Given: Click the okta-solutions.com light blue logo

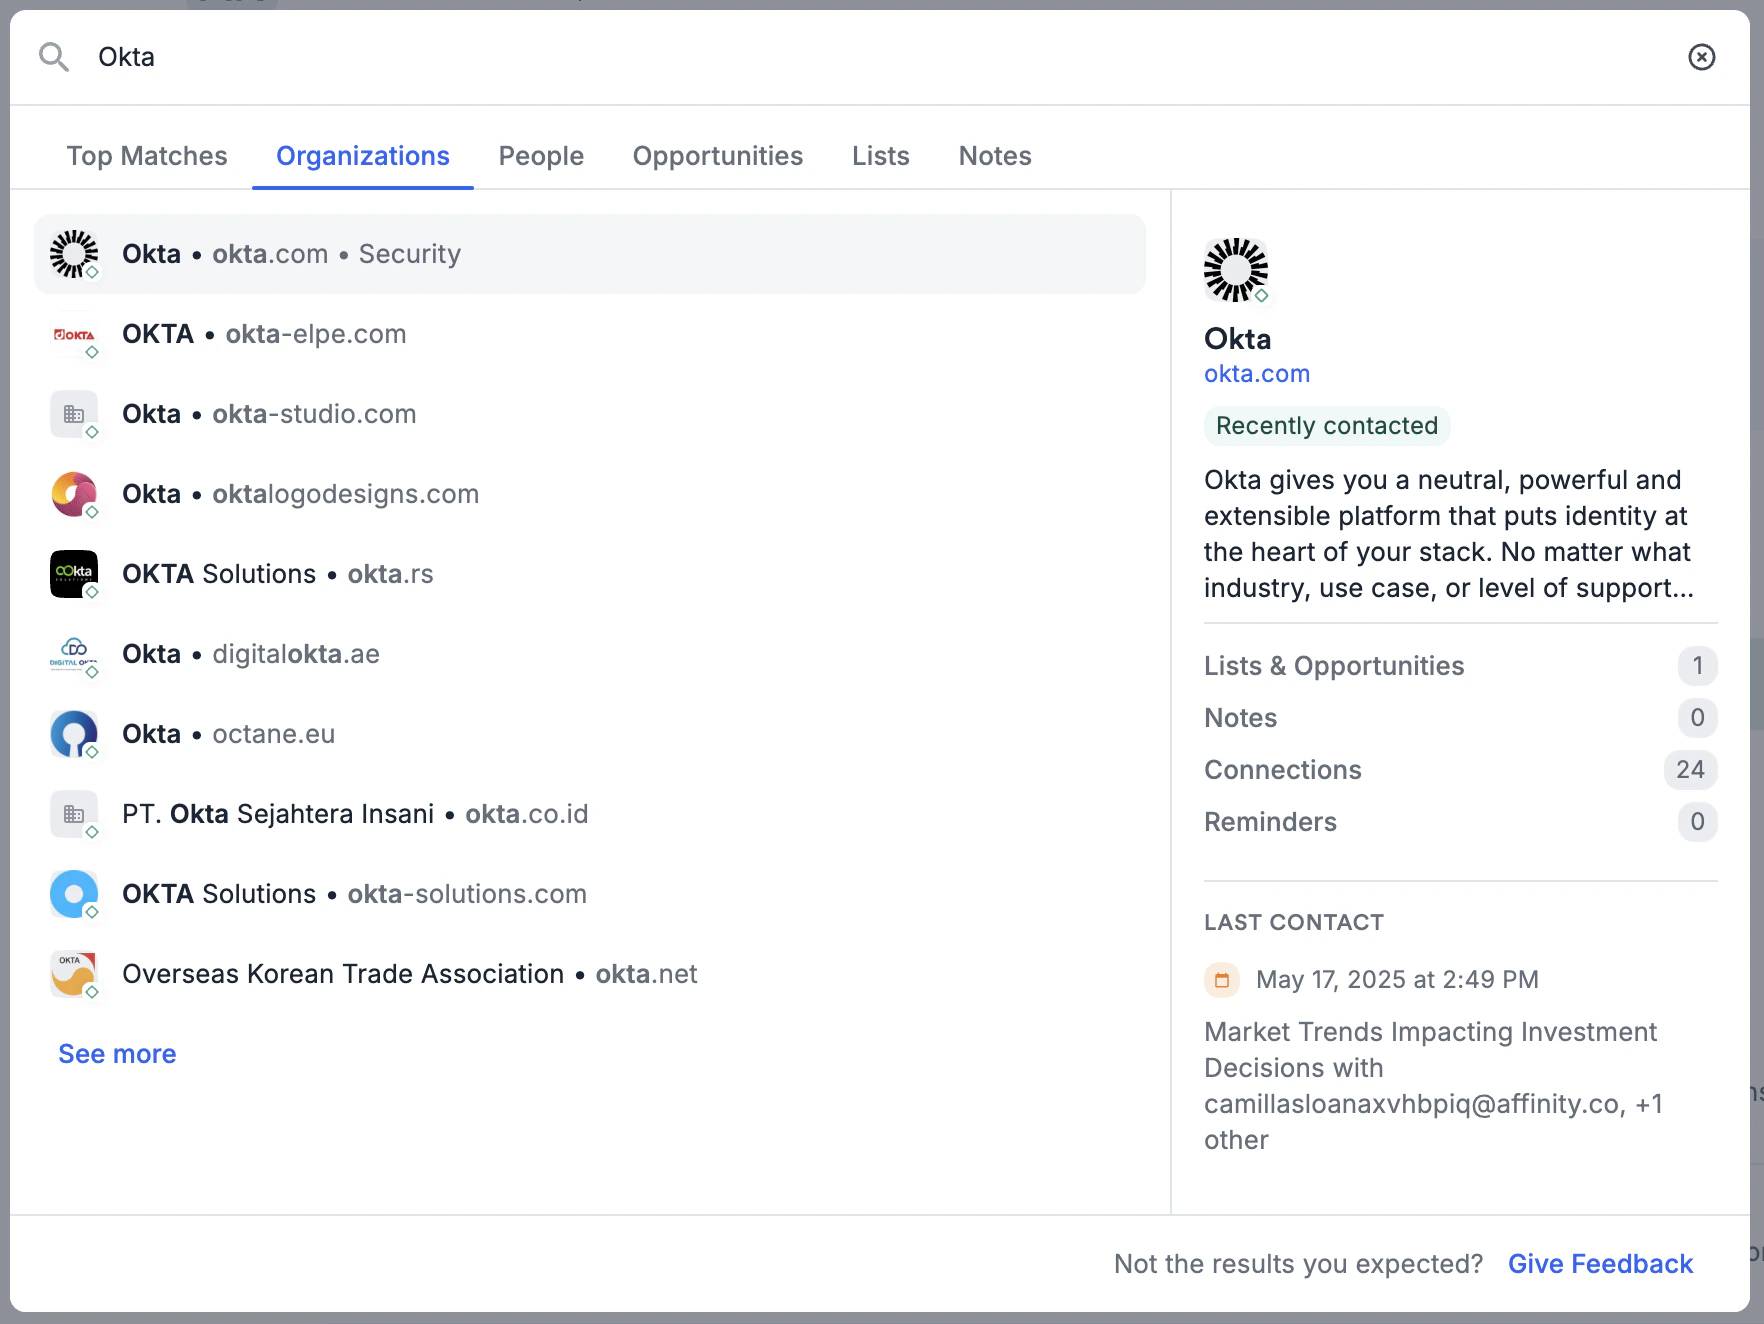Looking at the screenshot, I should point(74,894).
